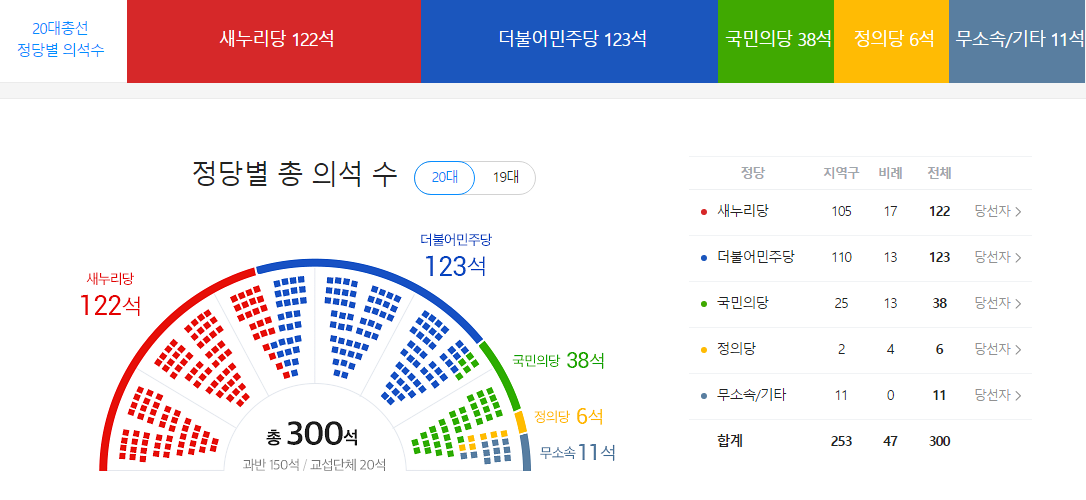This screenshot has height=500, width=1086.
Task: Select the gray 무소속/기타 11석 banner segment
Action: pyautogui.click(x=1017, y=41)
